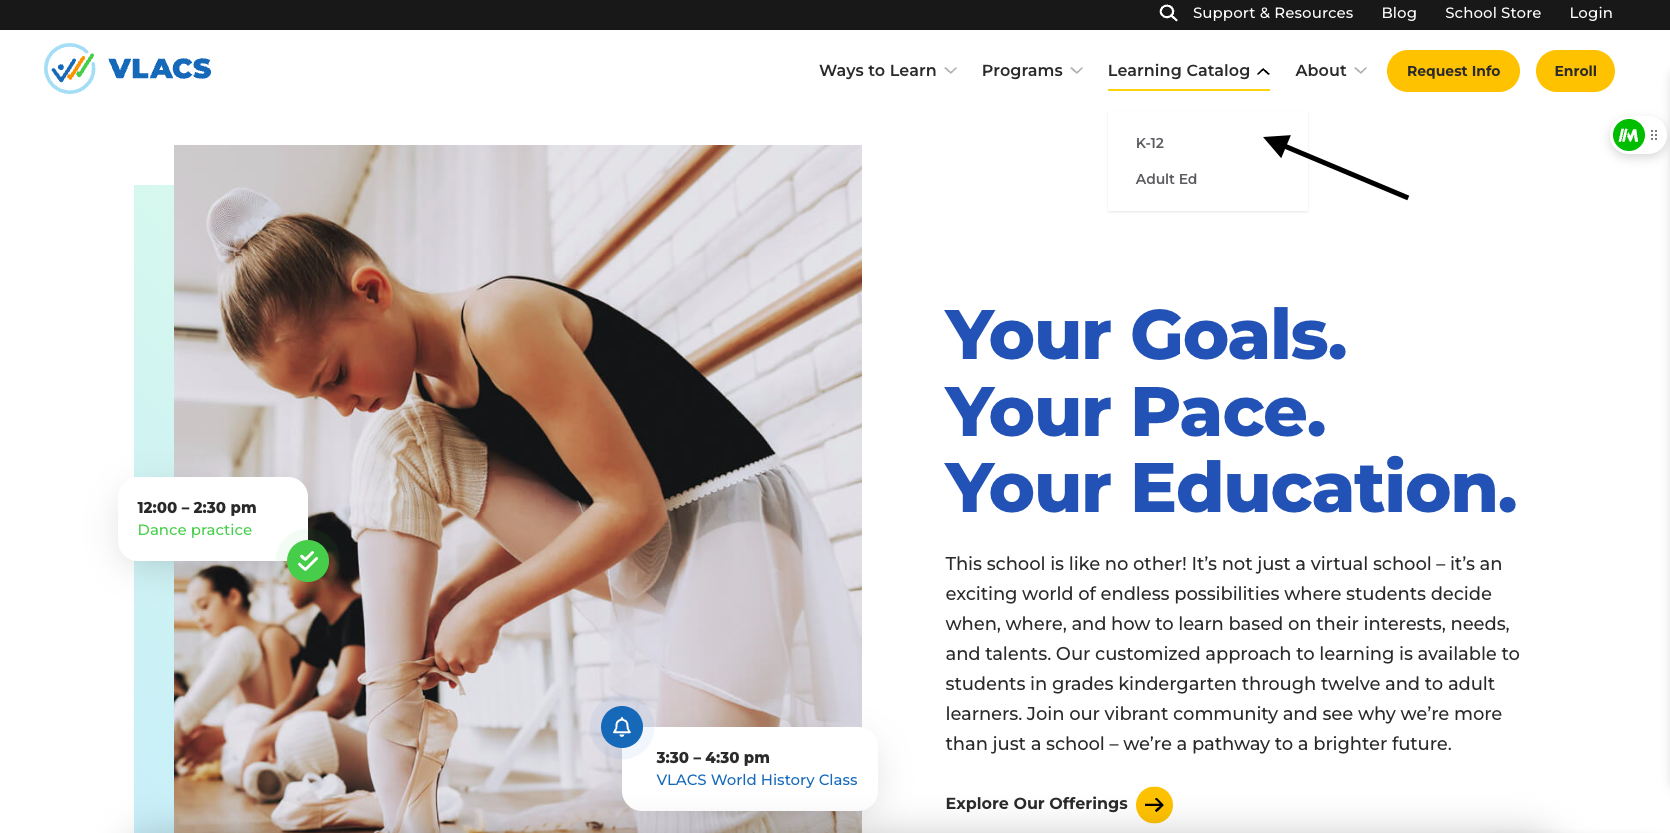Open the Blog link
Screen dimensions: 1670x833
click(x=1399, y=13)
